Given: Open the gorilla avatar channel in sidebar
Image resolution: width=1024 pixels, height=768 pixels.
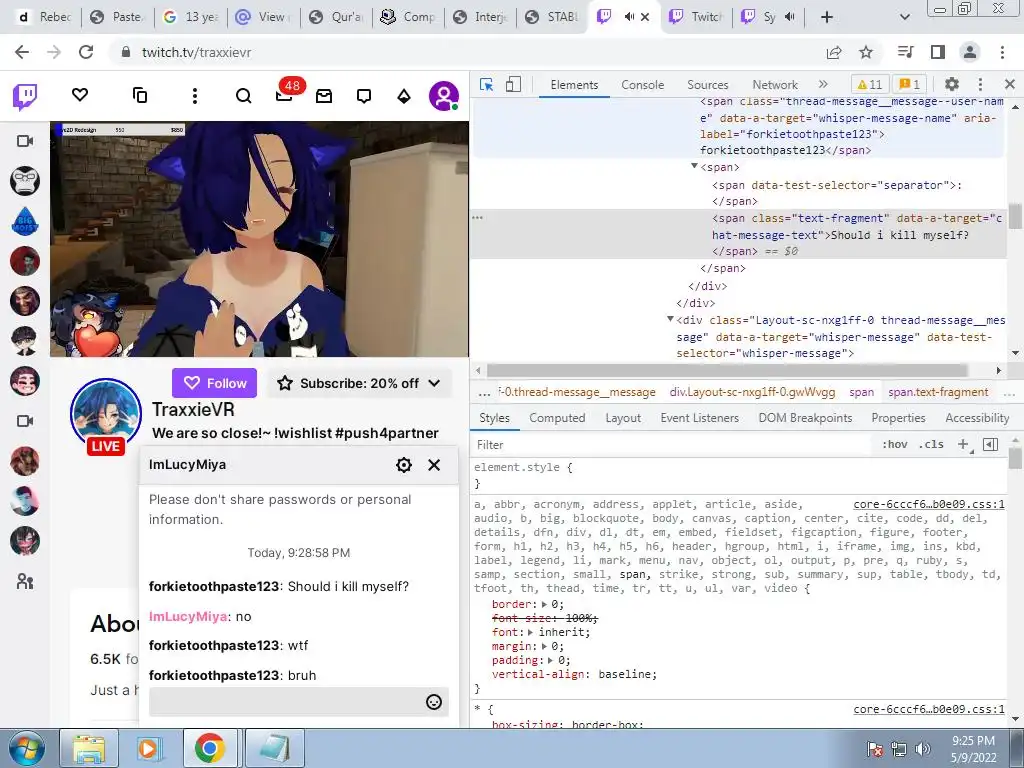Looking at the screenshot, I should point(25,181).
